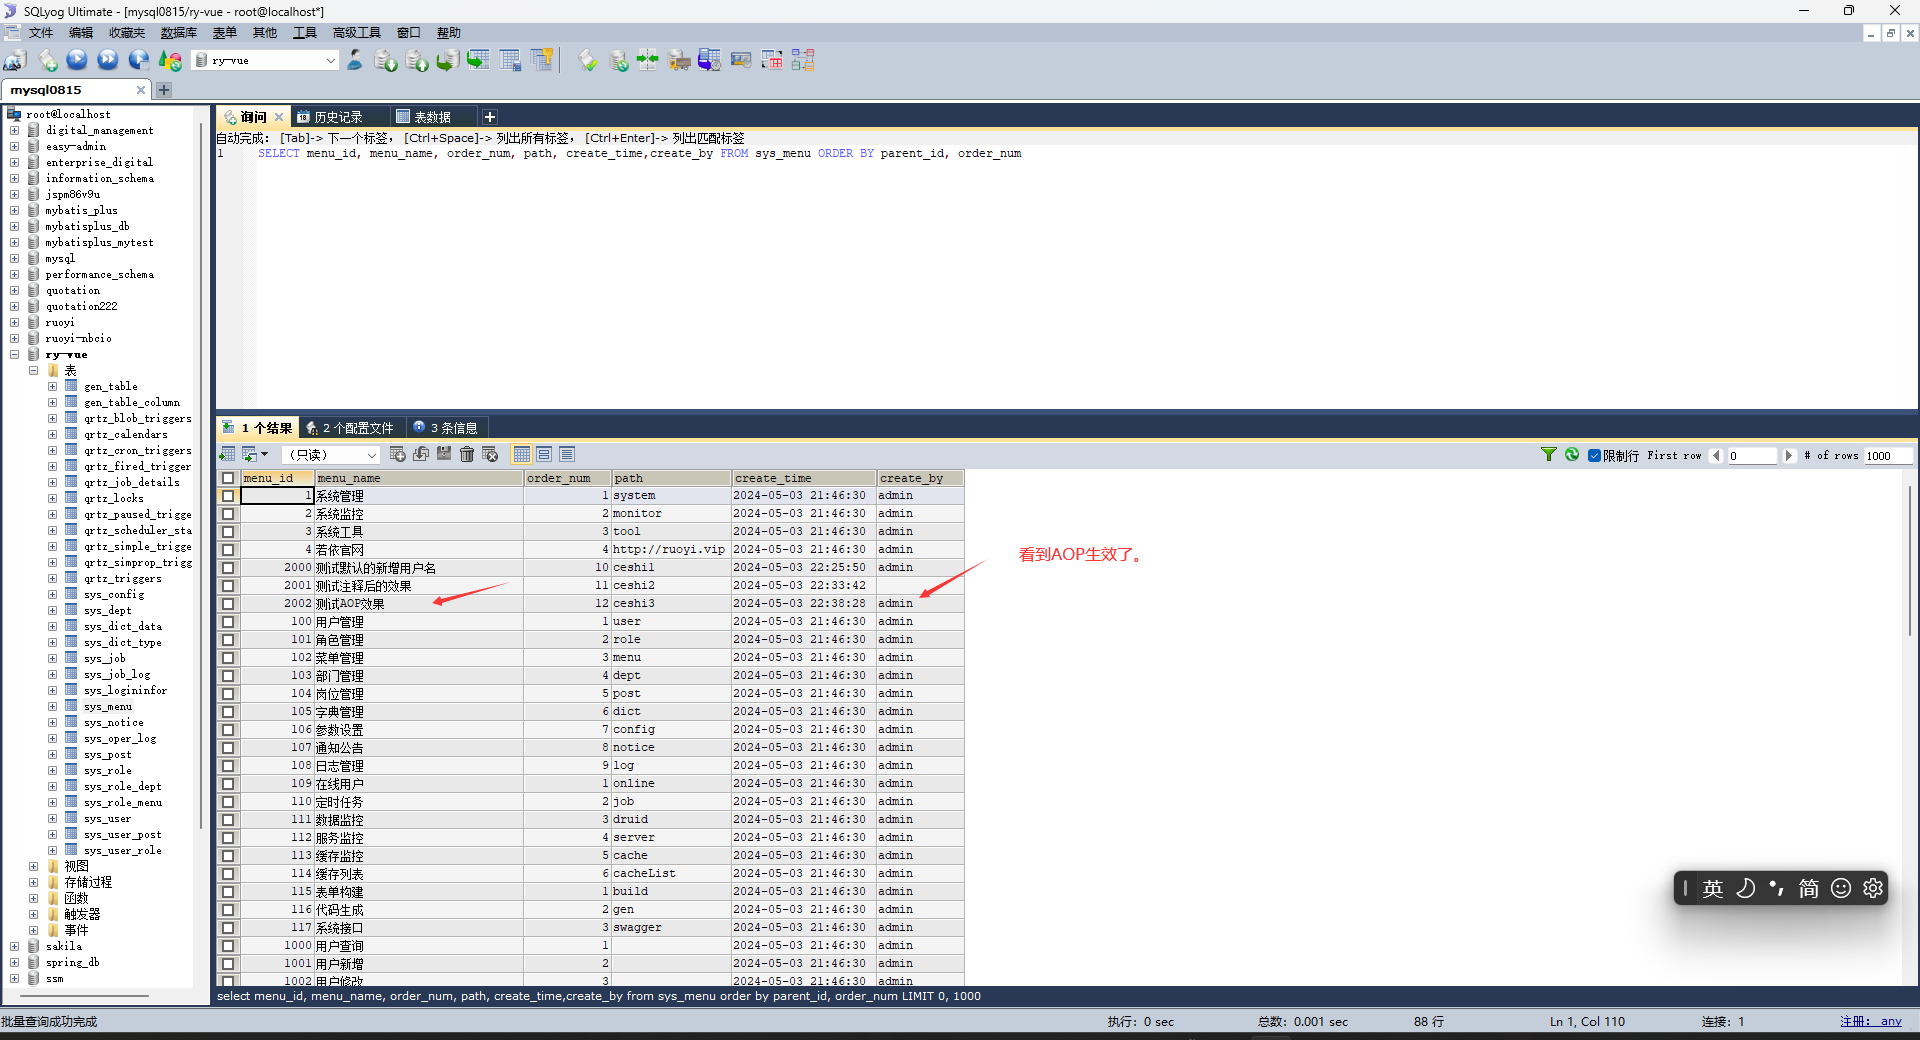Click the execute all queries icon
Screen dimensions: 1920x1040
(108, 61)
